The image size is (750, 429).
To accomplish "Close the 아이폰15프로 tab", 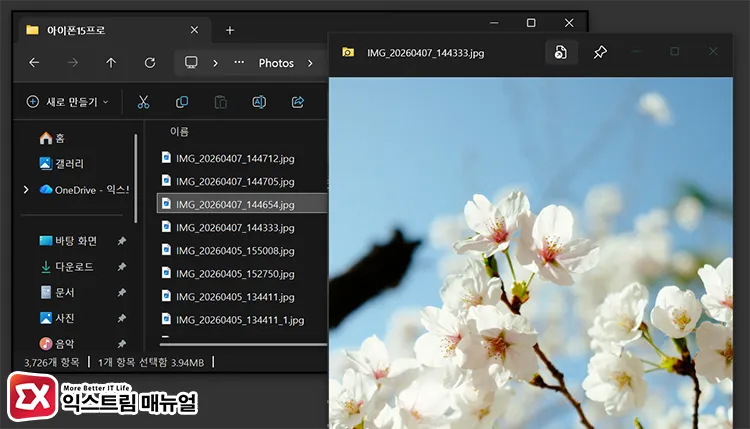I will click(194, 31).
